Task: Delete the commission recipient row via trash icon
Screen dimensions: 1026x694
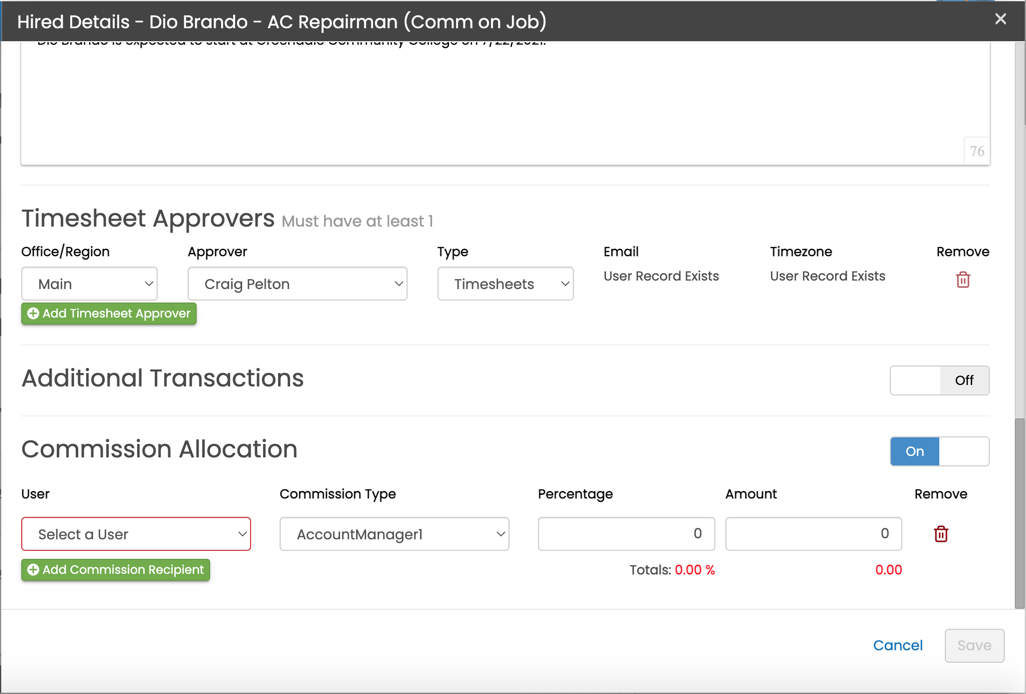Action: 941,534
